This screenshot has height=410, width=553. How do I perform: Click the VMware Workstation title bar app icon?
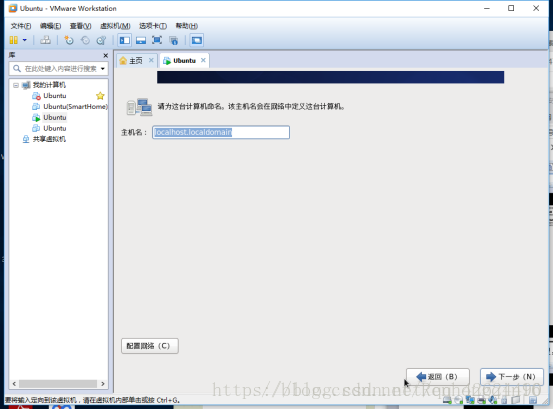coord(13,8)
